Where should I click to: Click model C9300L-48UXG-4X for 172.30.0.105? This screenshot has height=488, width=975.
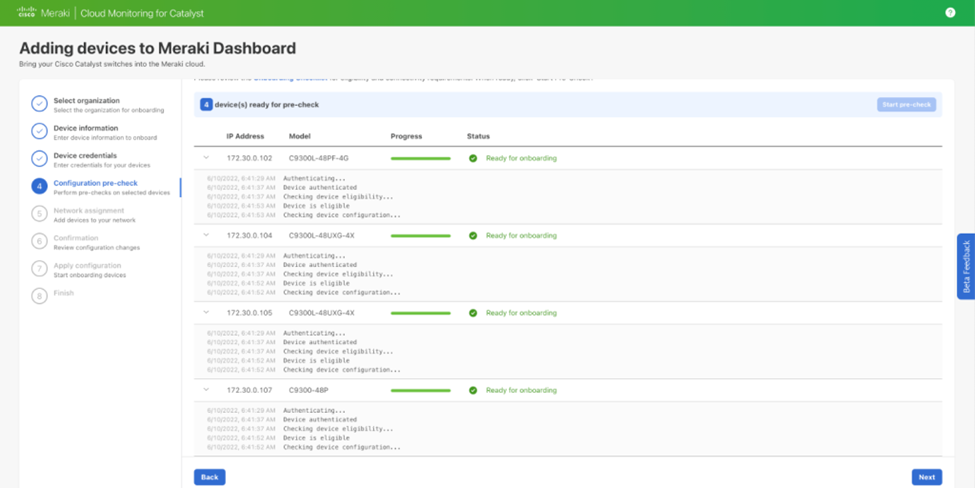point(321,313)
